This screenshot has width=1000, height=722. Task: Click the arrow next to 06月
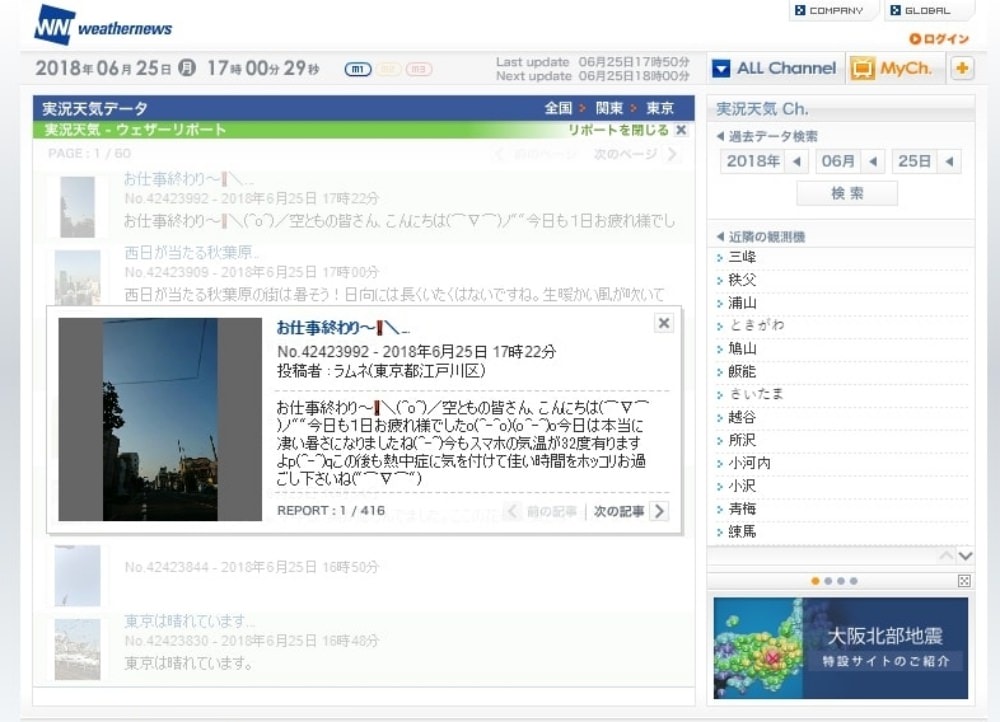pos(874,161)
